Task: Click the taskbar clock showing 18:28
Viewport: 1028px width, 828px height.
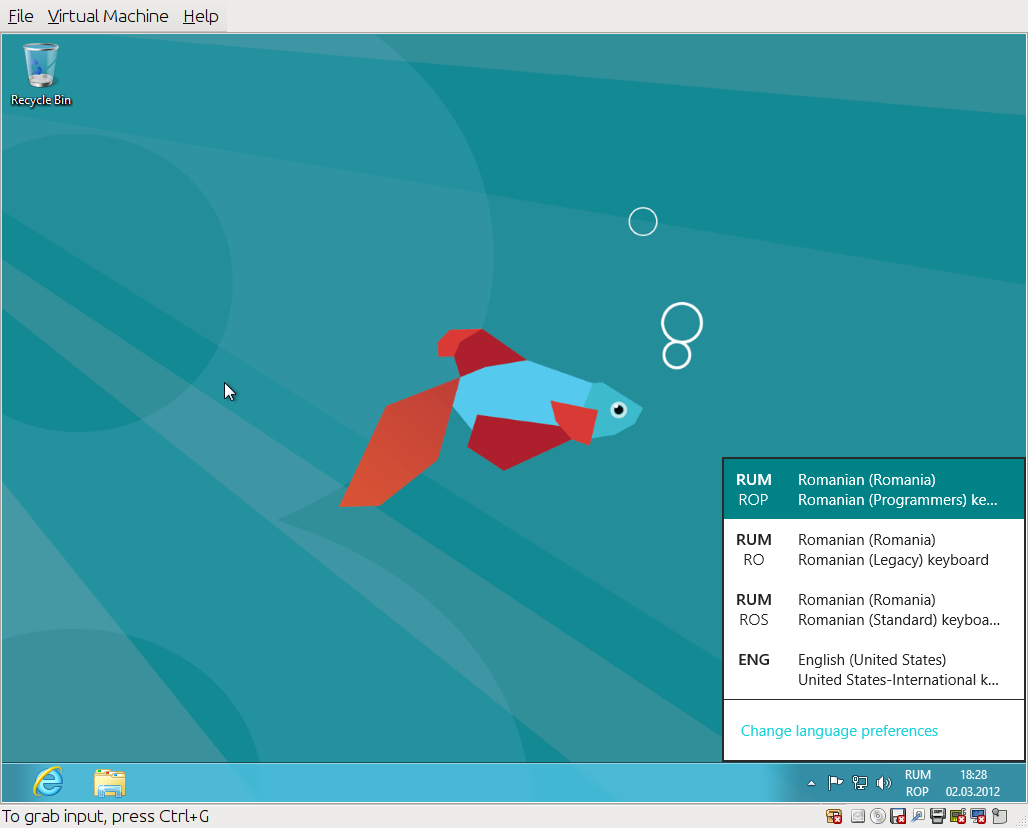Action: tap(973, 783)
